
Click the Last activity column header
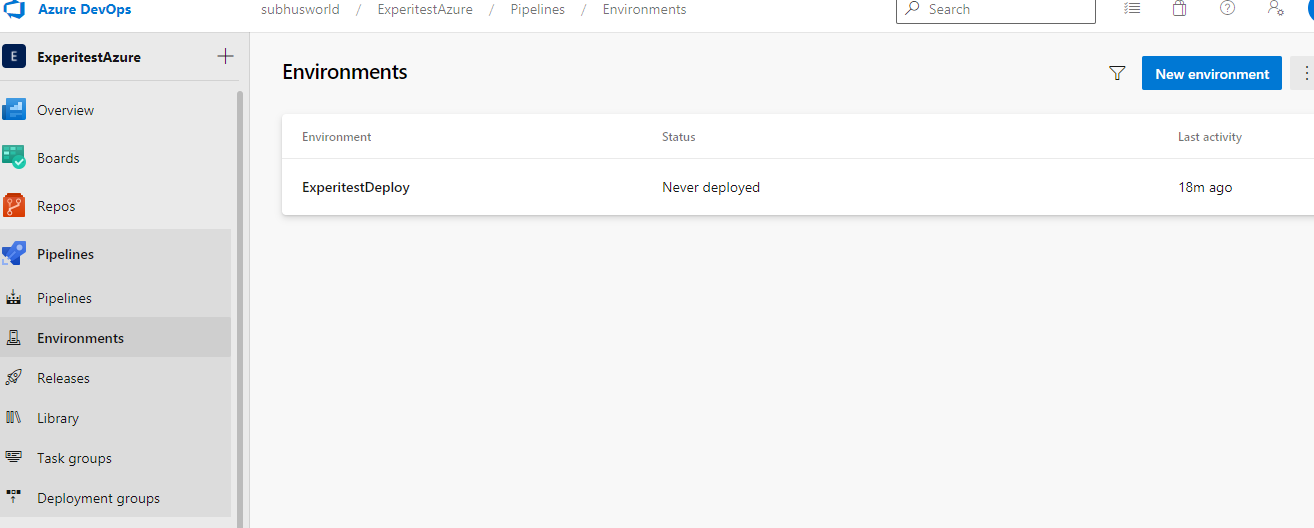tap(1210, 137)
